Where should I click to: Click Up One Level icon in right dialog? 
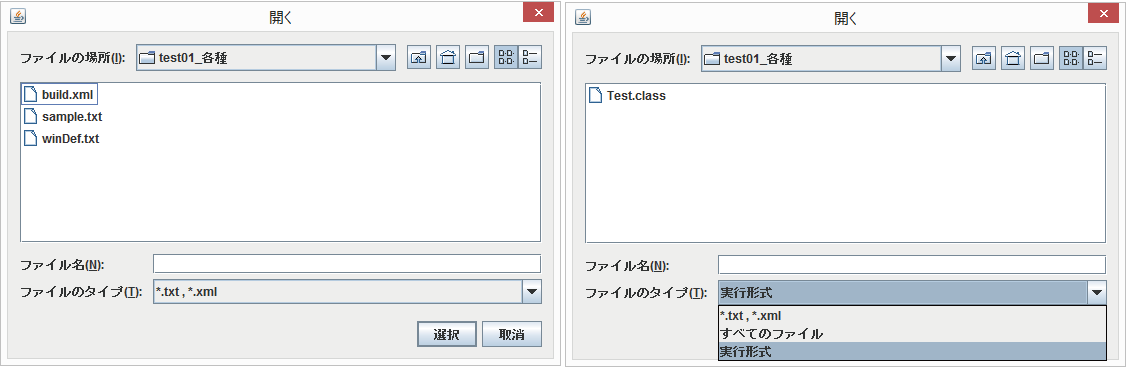pyautogui.click(x=984, y=58)
